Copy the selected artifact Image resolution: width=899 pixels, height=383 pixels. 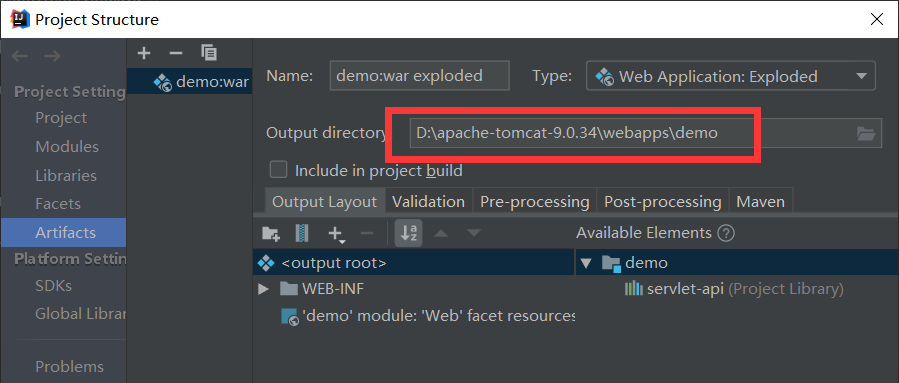pos(209,53)
